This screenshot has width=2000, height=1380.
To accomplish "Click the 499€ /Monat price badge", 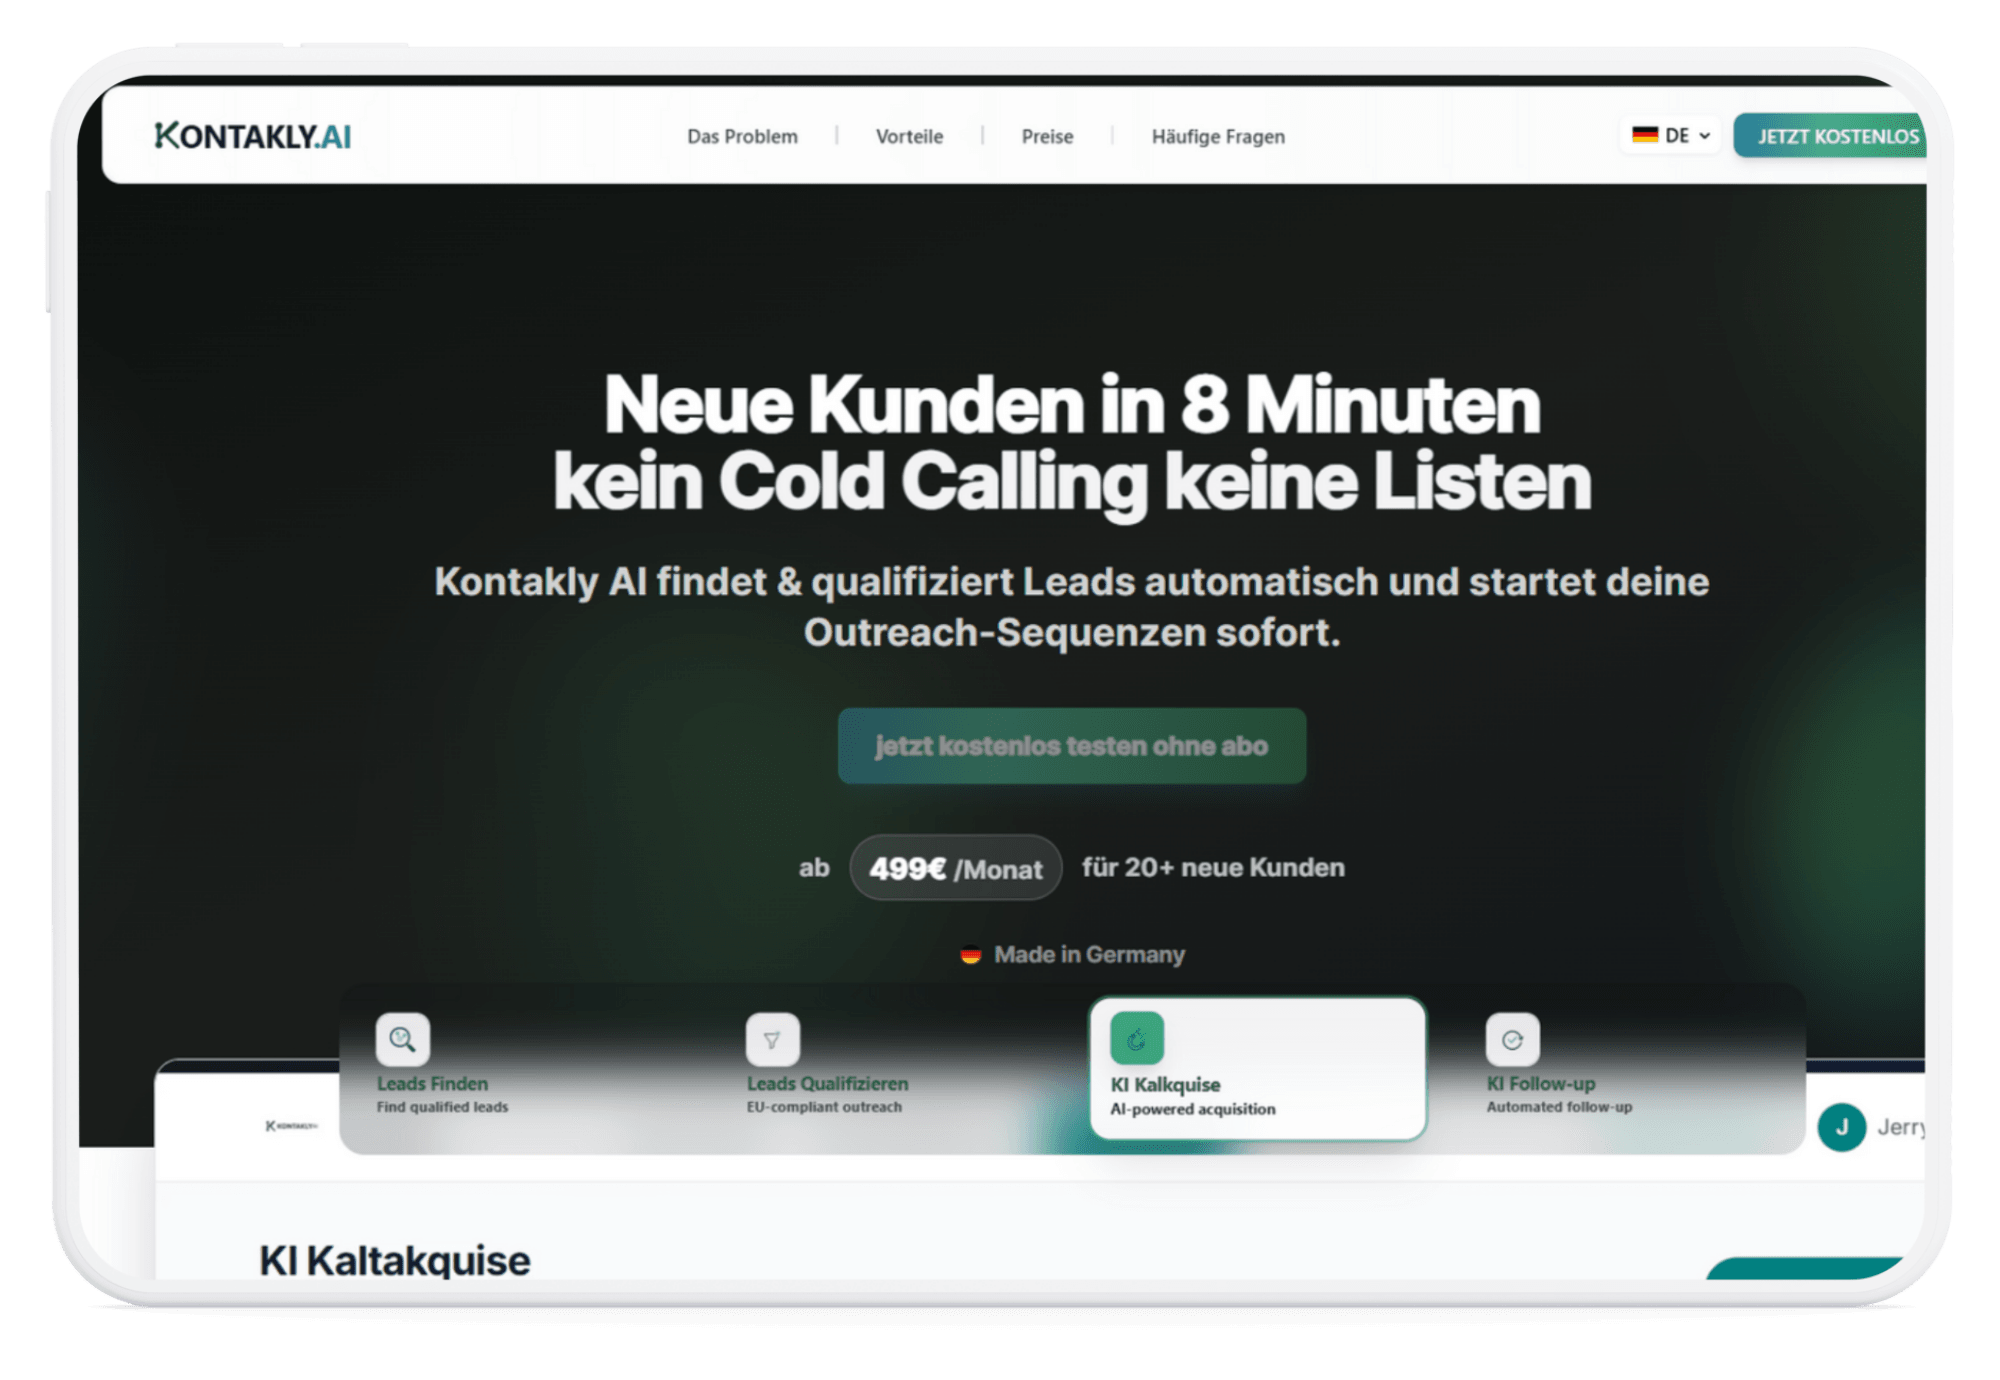I will coord(955,868).
